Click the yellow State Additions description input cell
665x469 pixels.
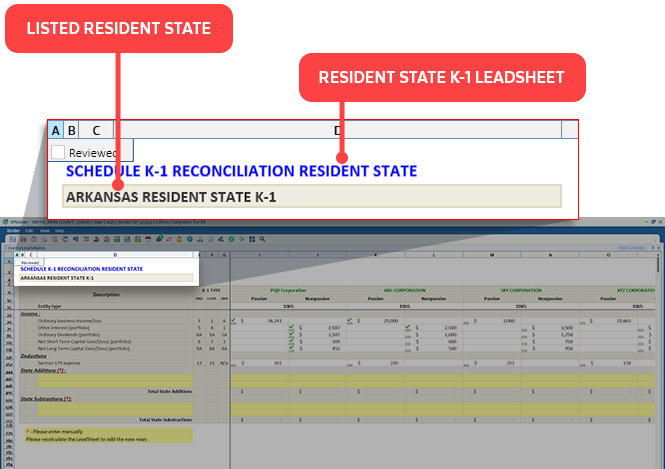(115, 381)
